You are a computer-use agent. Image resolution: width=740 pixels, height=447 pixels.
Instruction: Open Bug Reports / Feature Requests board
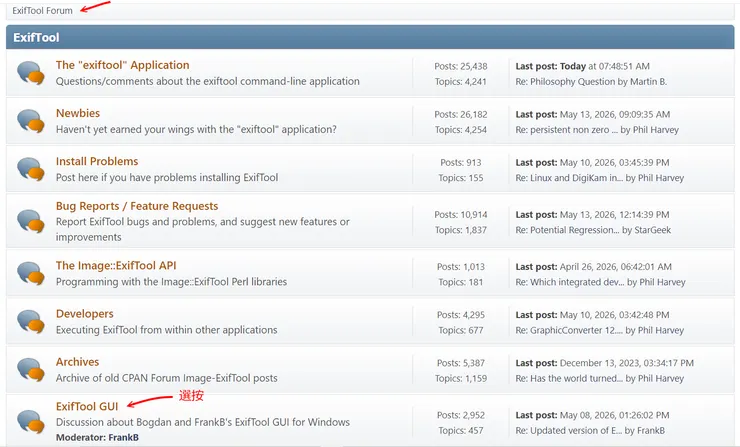click(x=137, y=206)
